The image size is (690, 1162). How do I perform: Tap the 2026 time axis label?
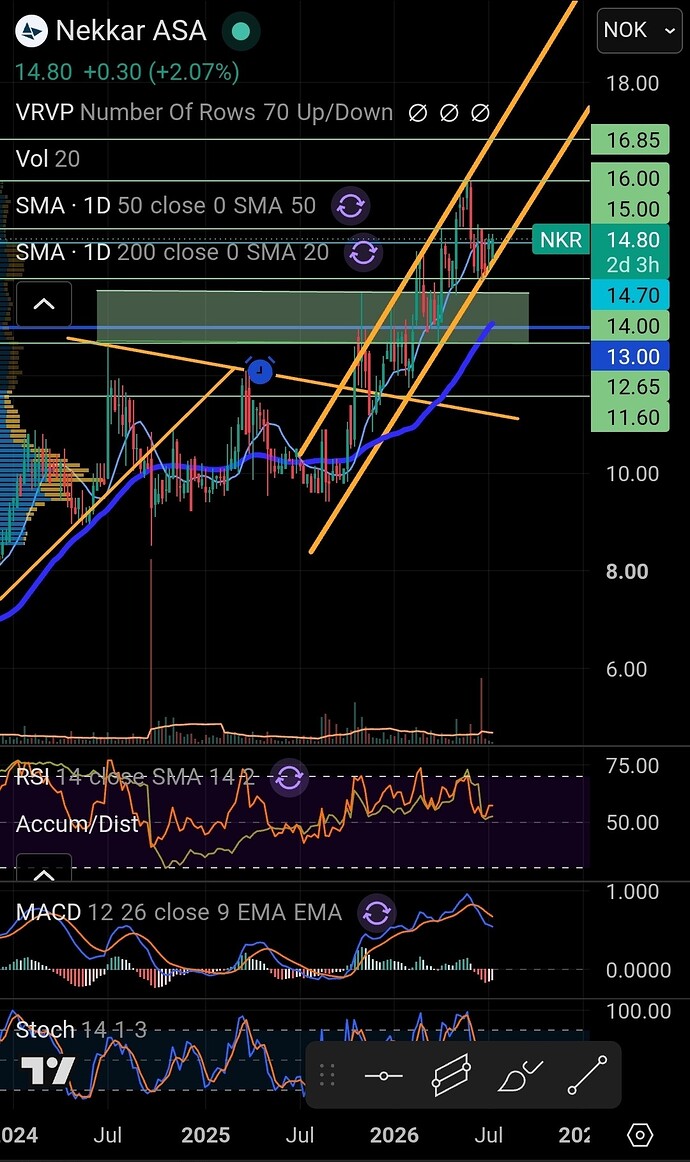(x=394, y=1135)
